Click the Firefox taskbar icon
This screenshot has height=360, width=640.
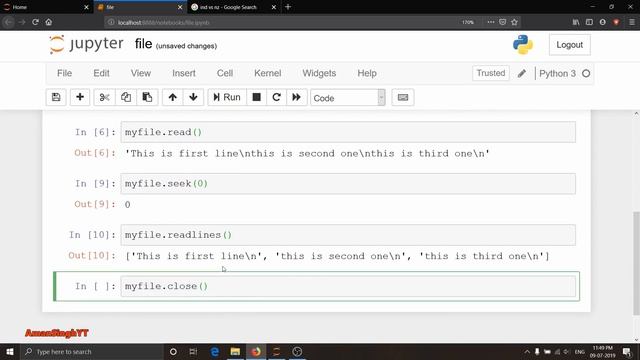(x=256, y=351)
